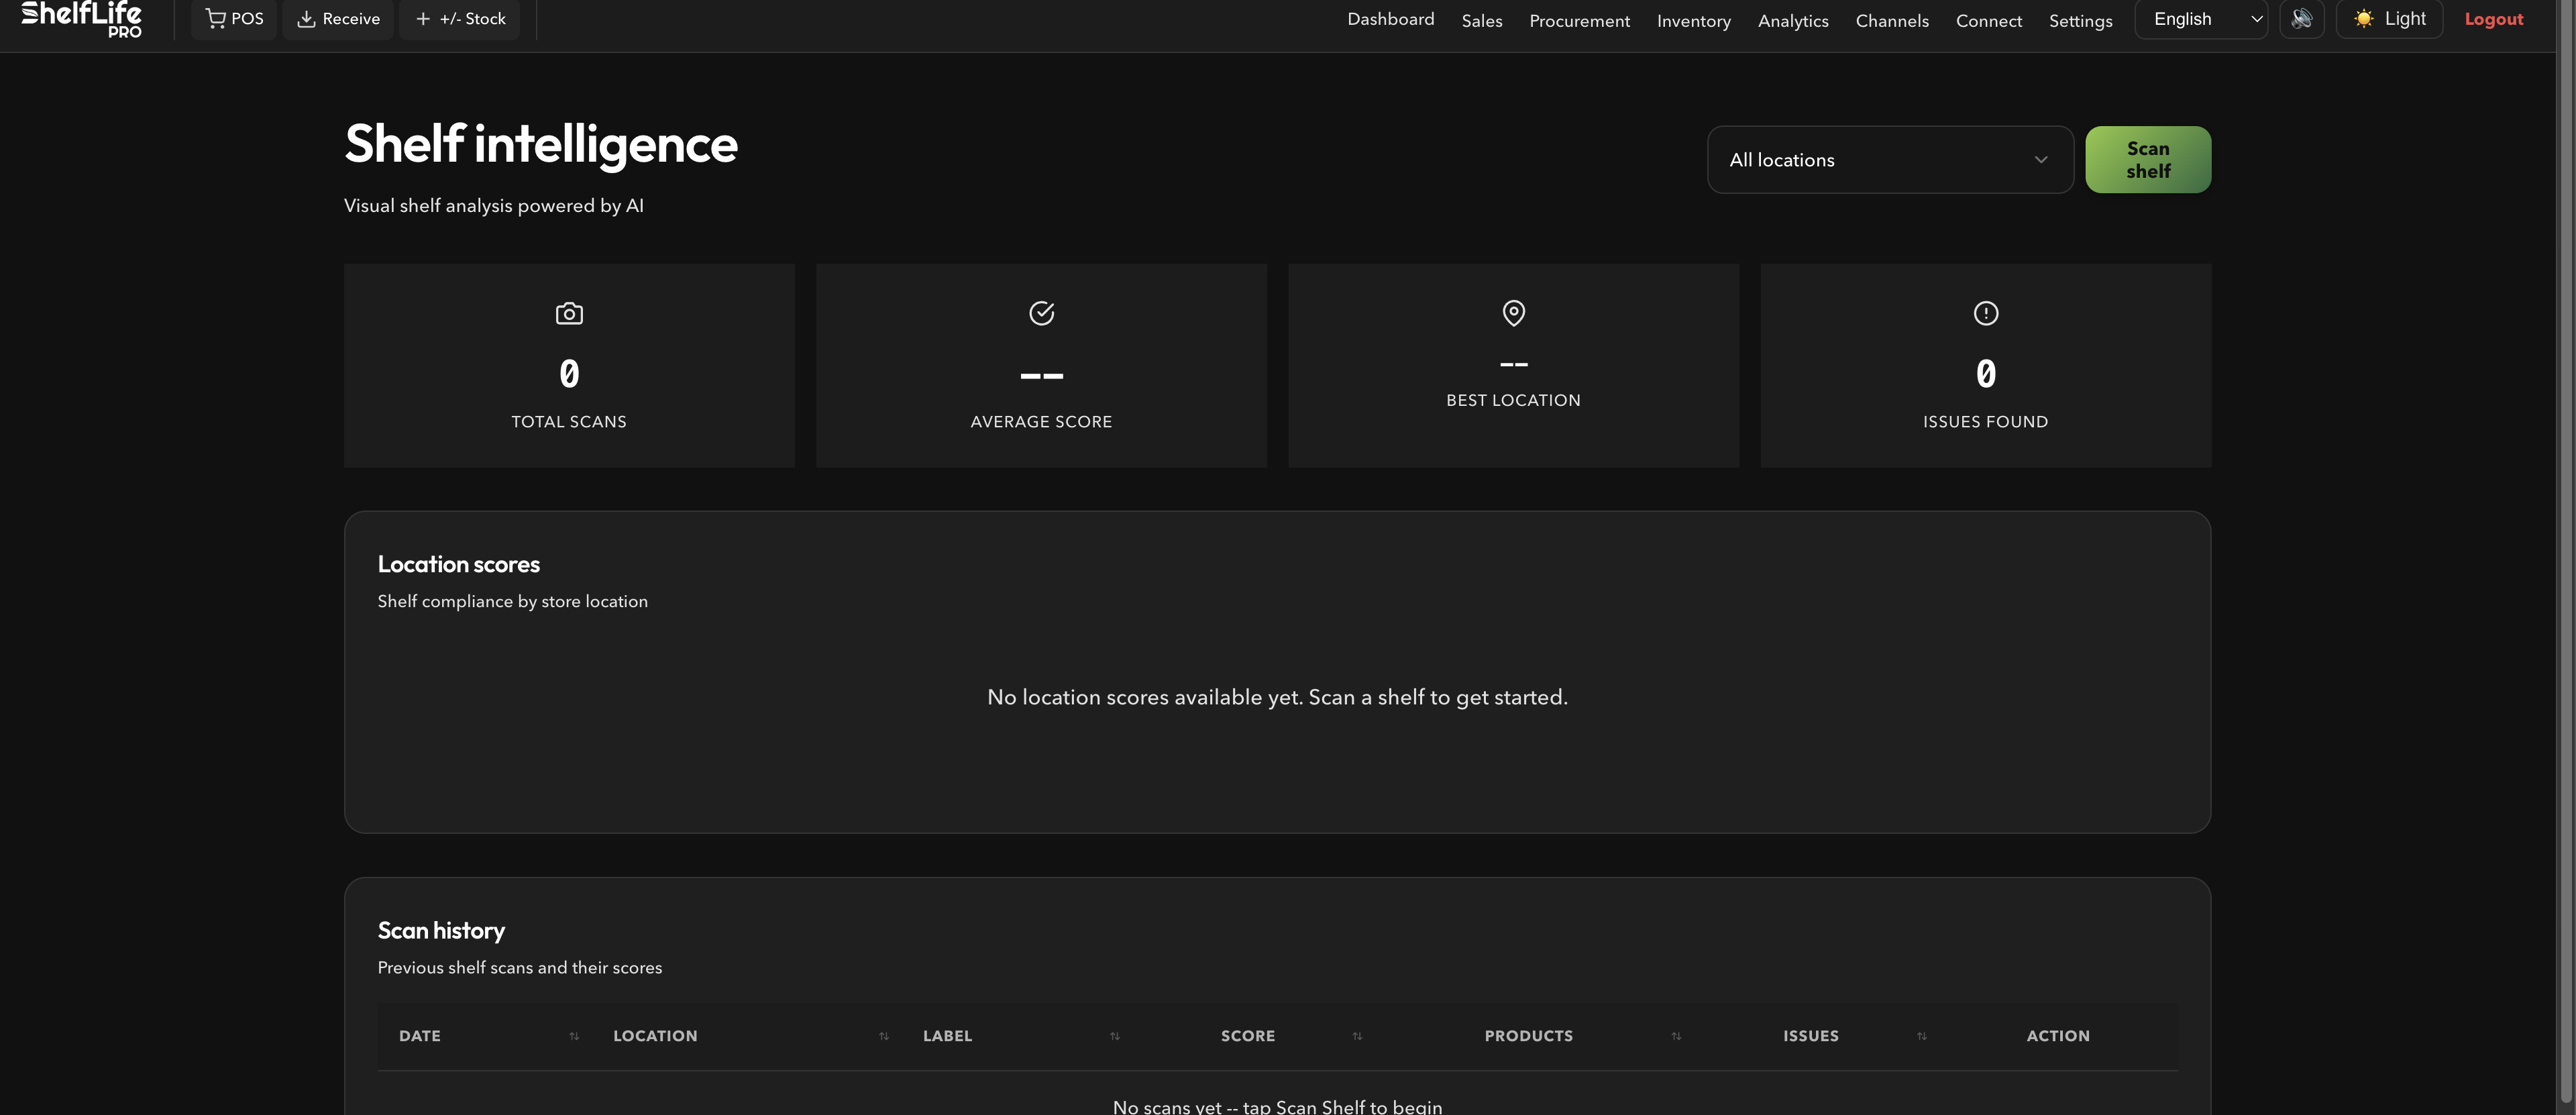Expand the chevron beside English
2576x1115 pixels.
point(2256,19)
